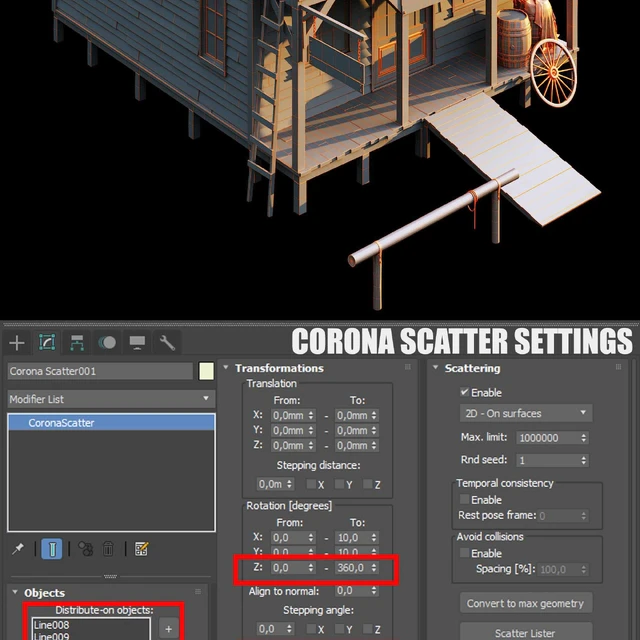Click the Corona Scatter001 object name field
640x640 pixels.
point(100,371)
